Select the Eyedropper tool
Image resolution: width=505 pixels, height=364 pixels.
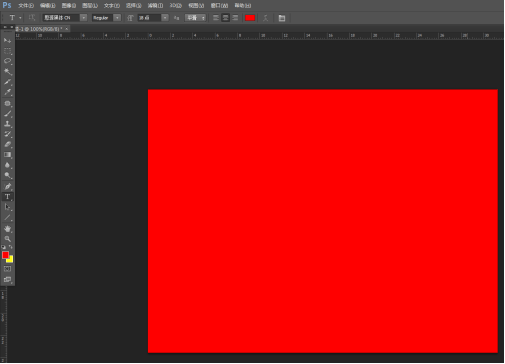click(x=7, y=92)
